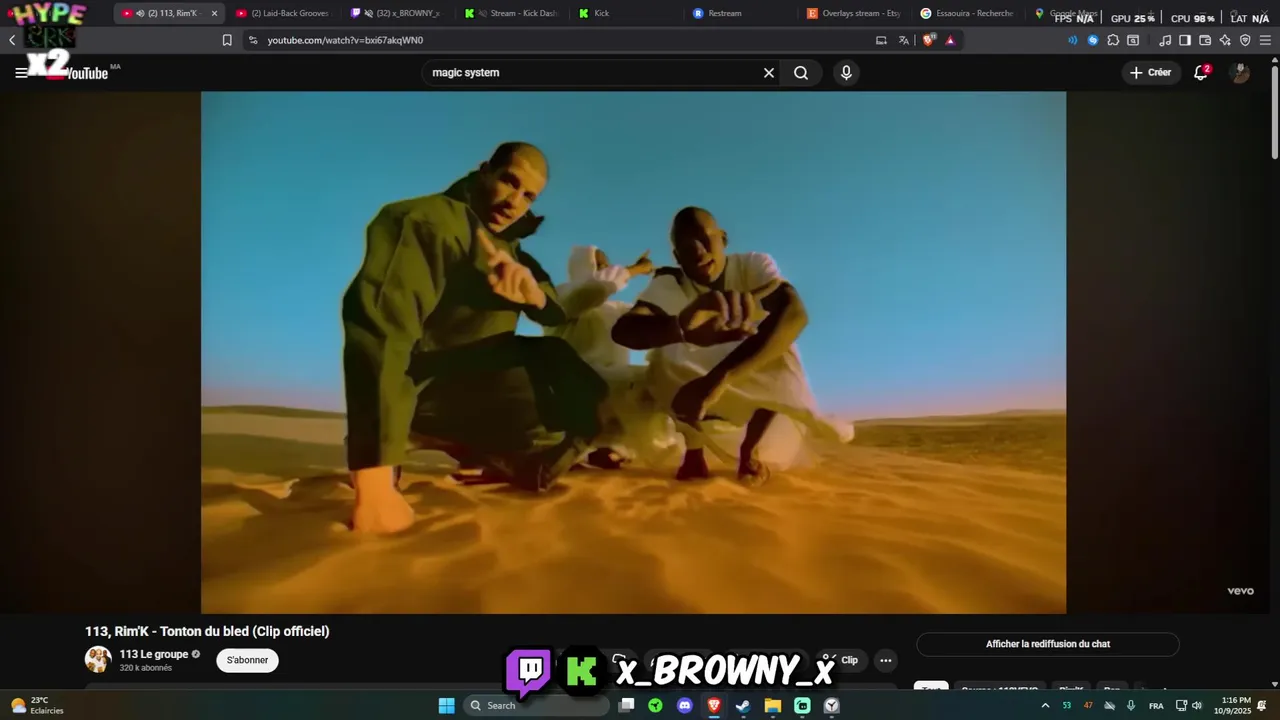Screen dimensions: 1280x720
Task: Open the Brave Wallet icon
Action: coord(1205,40)
